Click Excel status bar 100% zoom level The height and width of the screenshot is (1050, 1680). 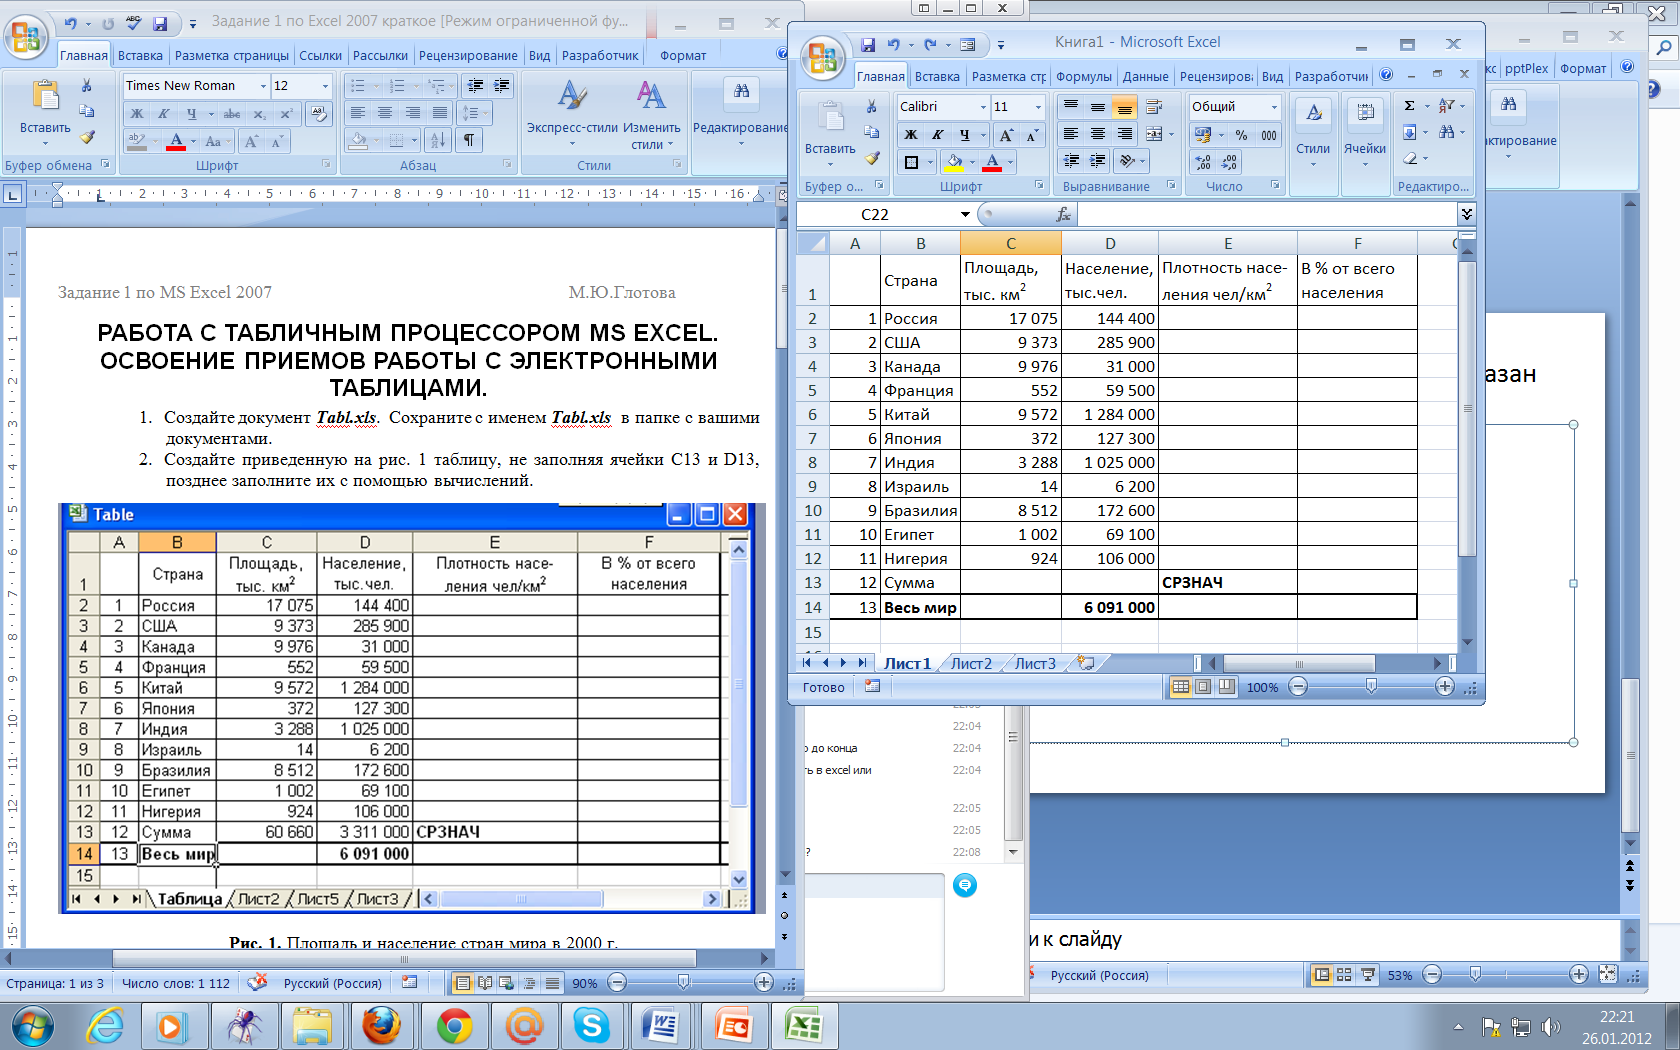point(1262,687)
